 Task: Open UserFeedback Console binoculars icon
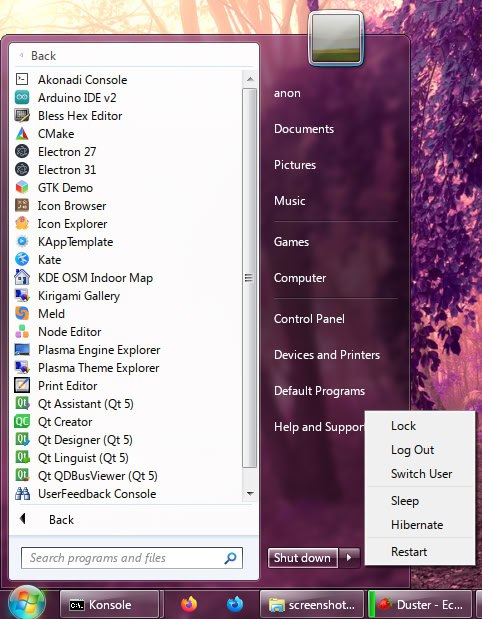click(x=22, y=494)
